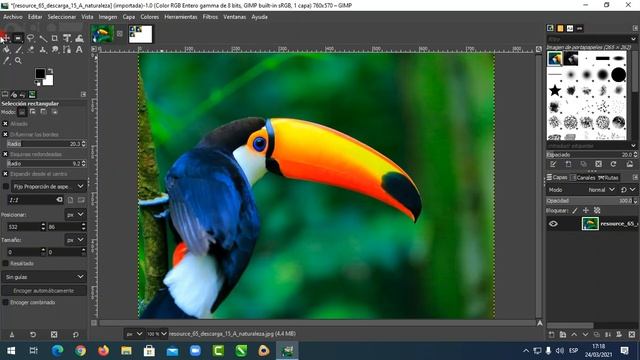Open the layer Modo Normal dropdown
Image resolution: width=640 pixels, height=360 pixels.
point(601,190)
